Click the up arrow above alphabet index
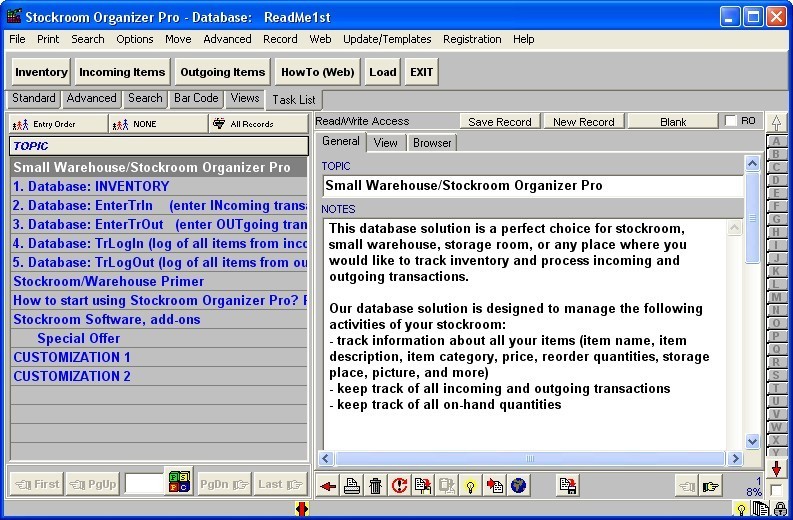793x520 pixels. pos(776,122)
